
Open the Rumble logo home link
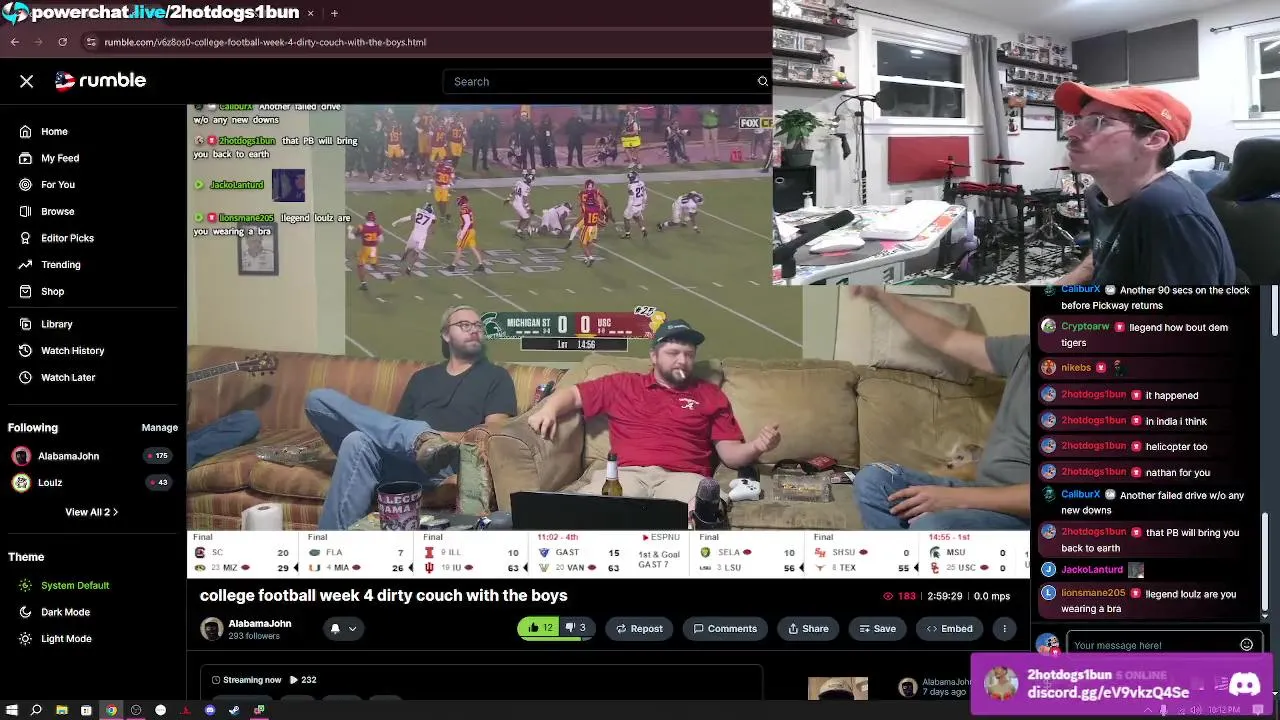click(x=100, y=80)
